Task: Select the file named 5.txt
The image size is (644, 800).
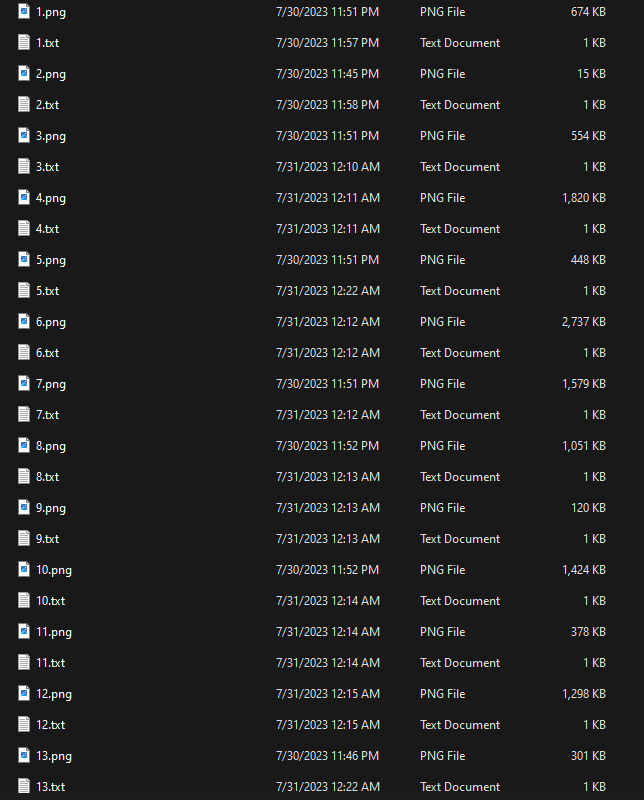Action: 47,291
